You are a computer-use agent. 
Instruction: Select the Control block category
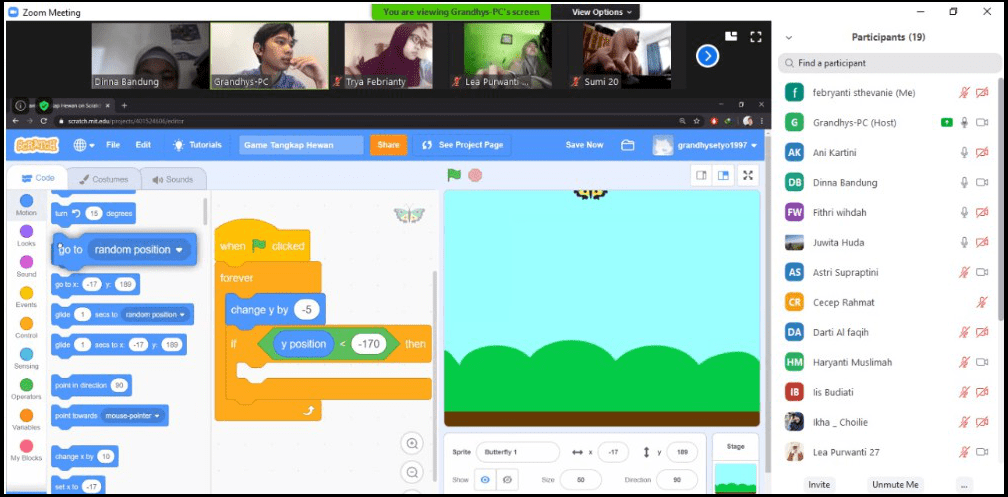point(26,327)
